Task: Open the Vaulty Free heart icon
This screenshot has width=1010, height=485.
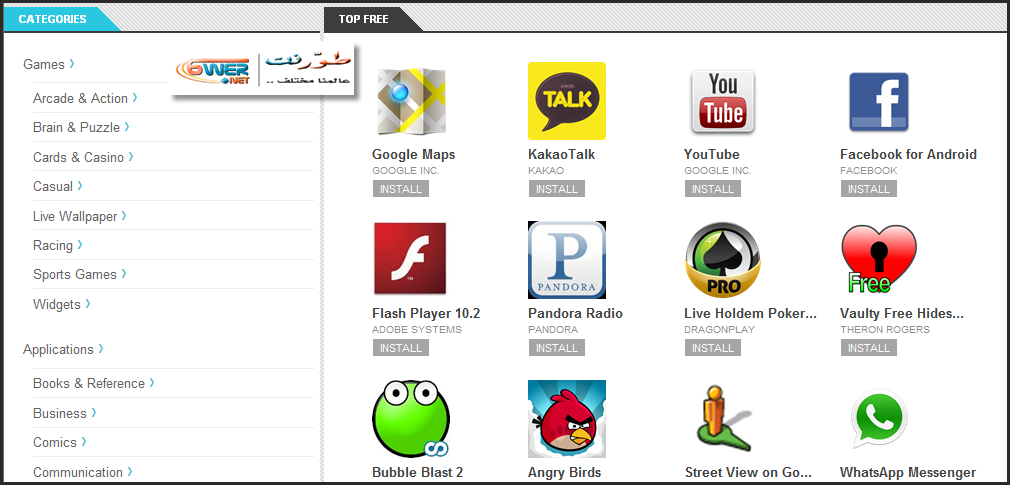Action: click(x=879, y=259)
